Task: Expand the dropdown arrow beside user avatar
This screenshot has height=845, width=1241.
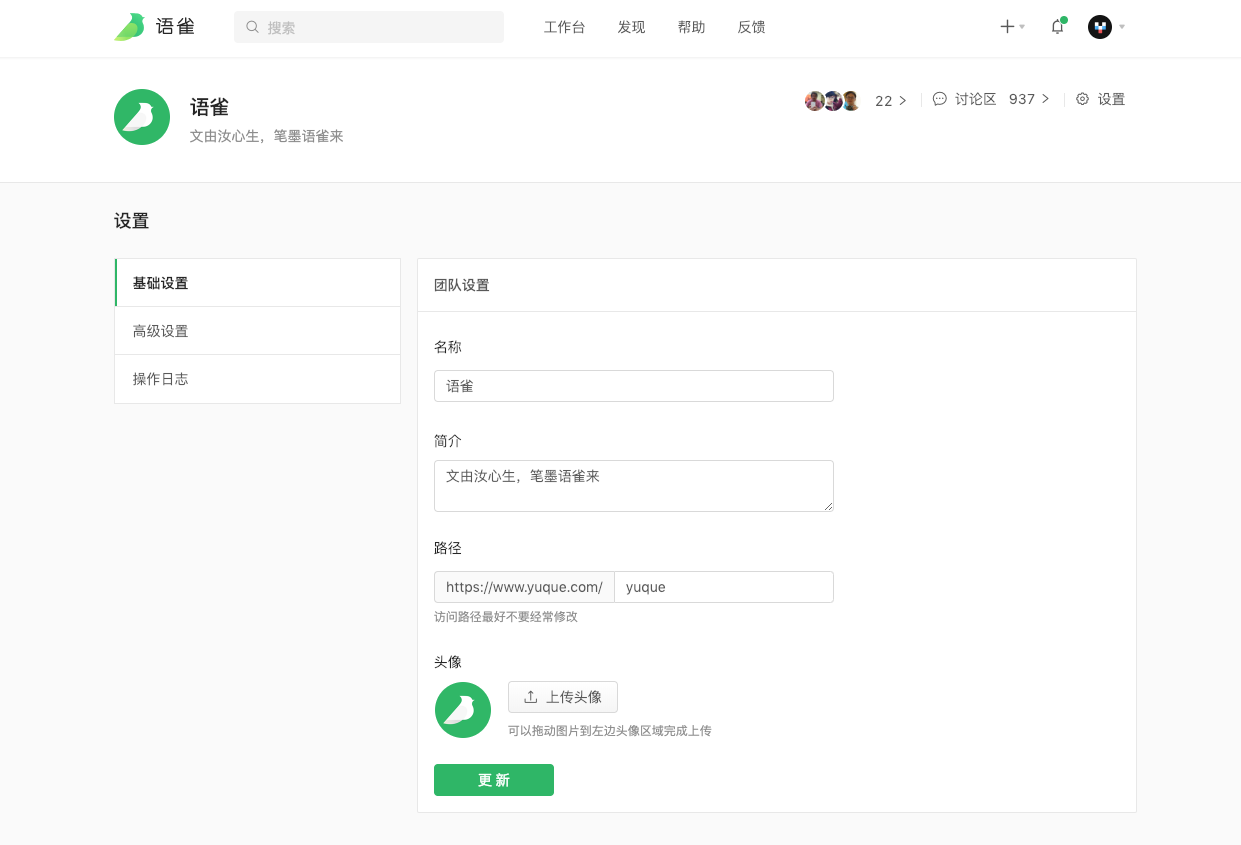Action: 1122,27
